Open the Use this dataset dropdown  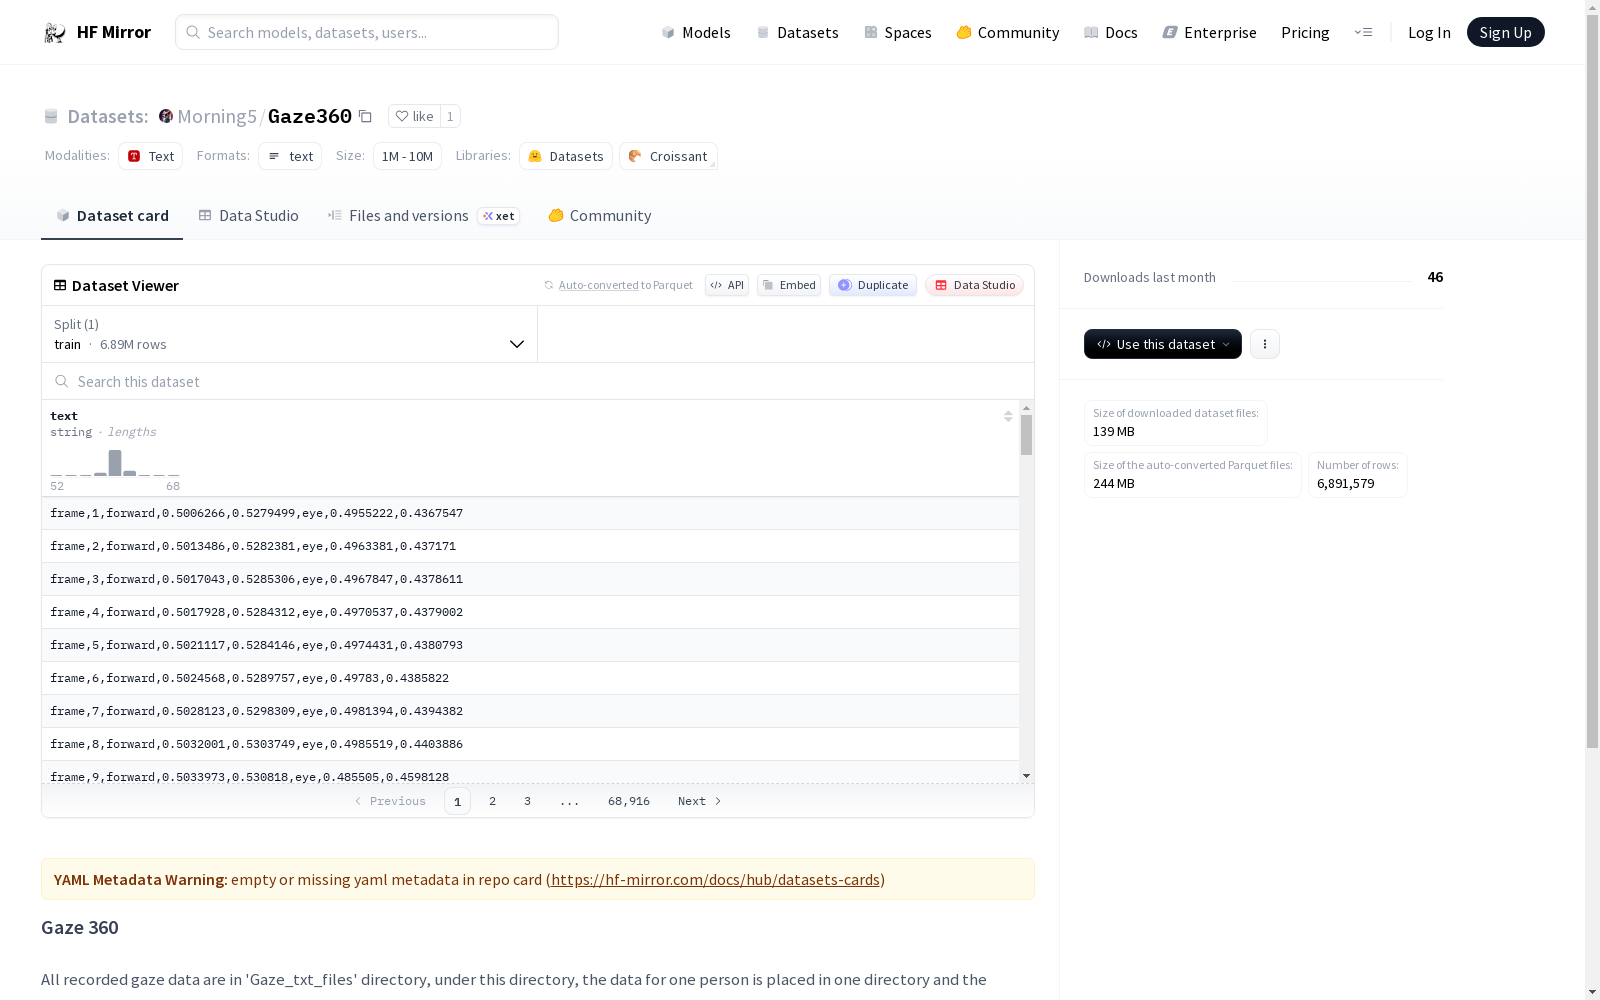point(1163,344)
